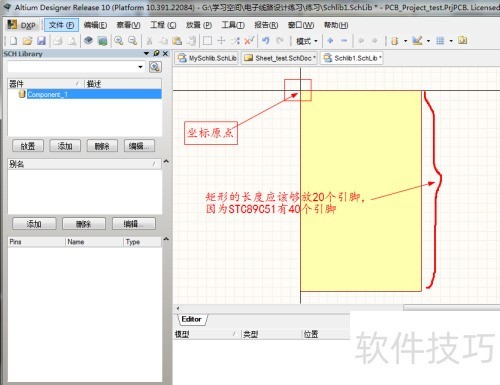The height and width of the screenshot is (385, 500).
Task: Click 添加 button under component list
Action: pos(65,146)
